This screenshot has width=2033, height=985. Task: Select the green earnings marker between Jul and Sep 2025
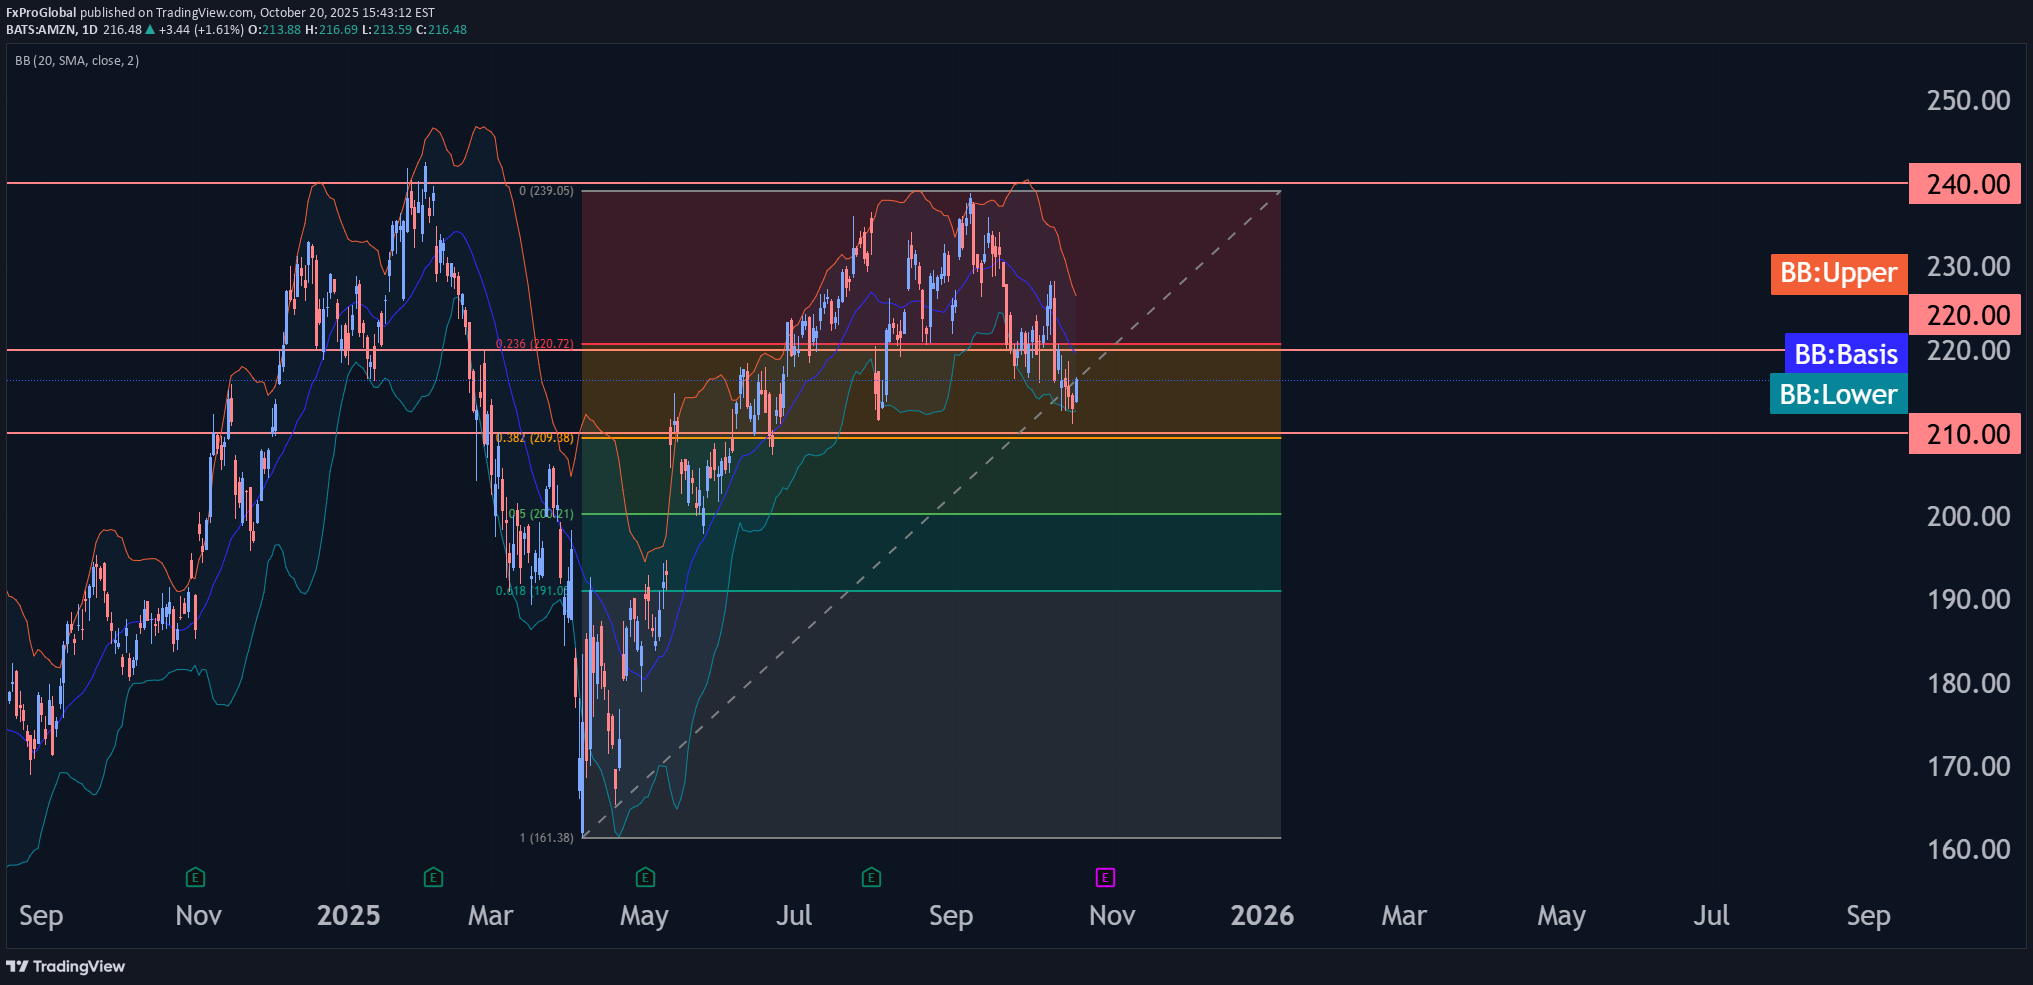click(x=871, y=878)
